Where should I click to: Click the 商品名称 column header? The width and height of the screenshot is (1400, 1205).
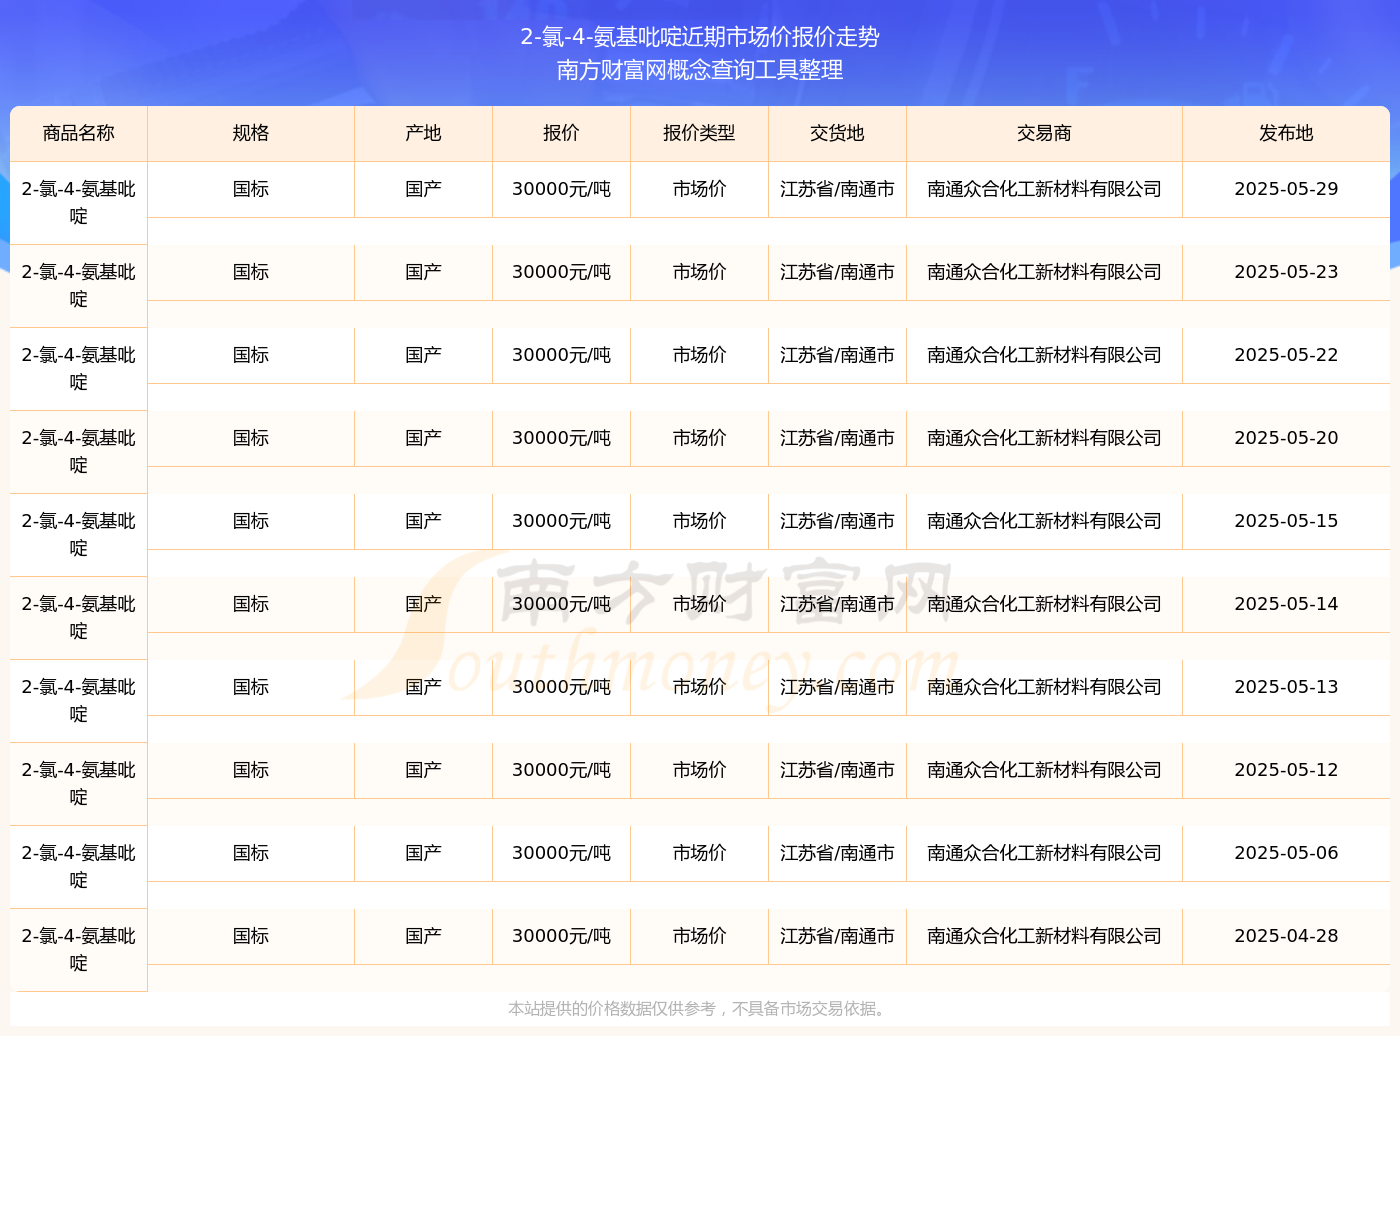[x=79, y=133]
